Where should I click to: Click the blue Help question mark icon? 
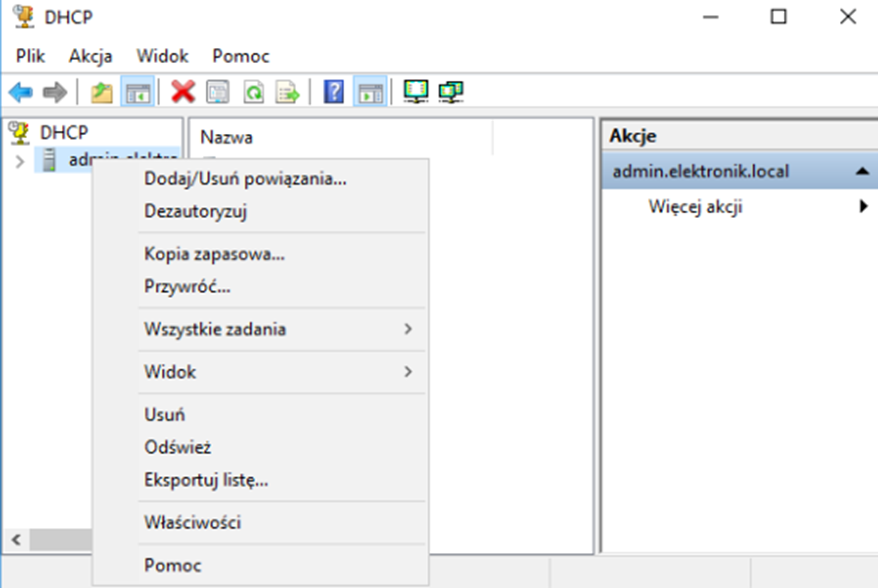point(335,93)
